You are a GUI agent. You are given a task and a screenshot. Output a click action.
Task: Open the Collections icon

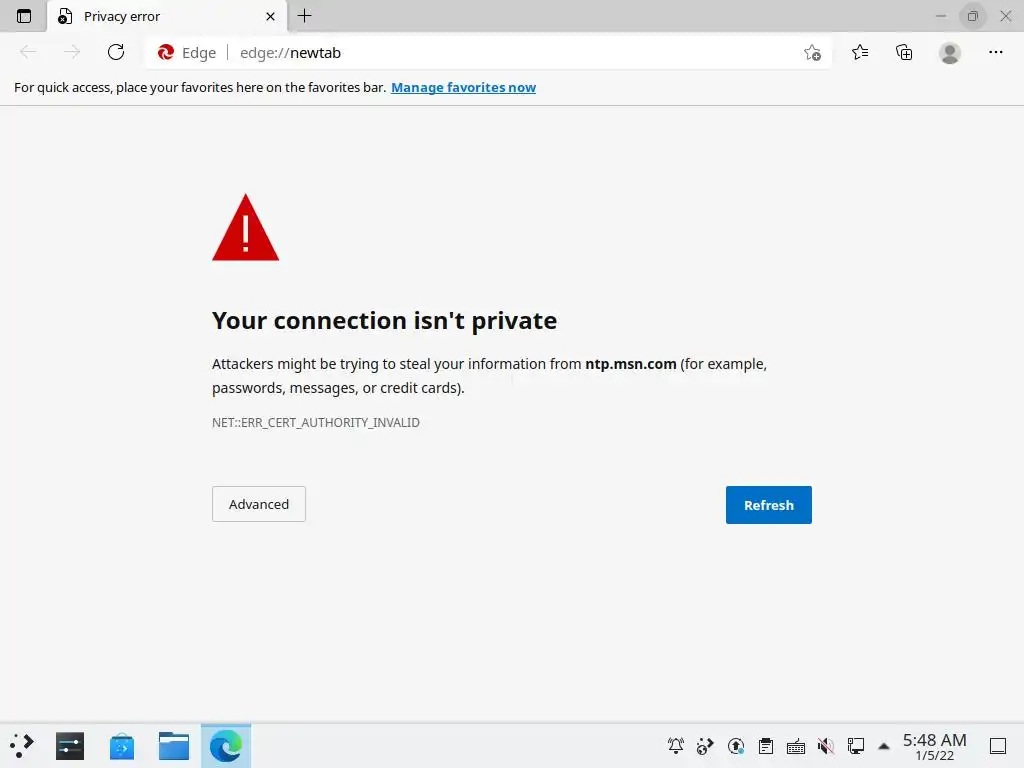904,52
